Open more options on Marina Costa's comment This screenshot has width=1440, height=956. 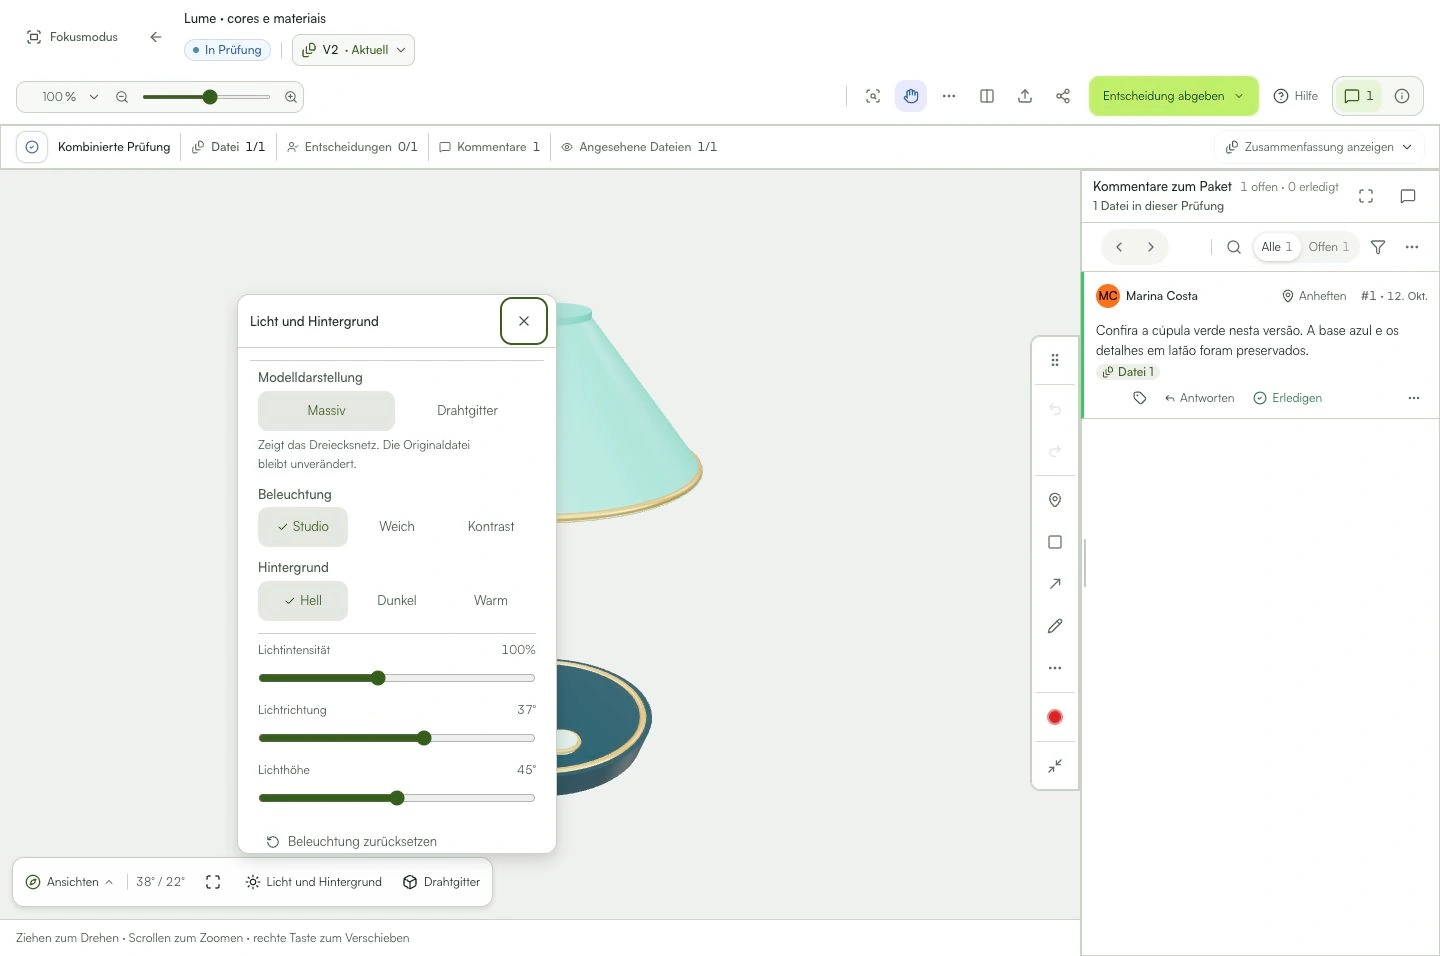point(1414,398)
